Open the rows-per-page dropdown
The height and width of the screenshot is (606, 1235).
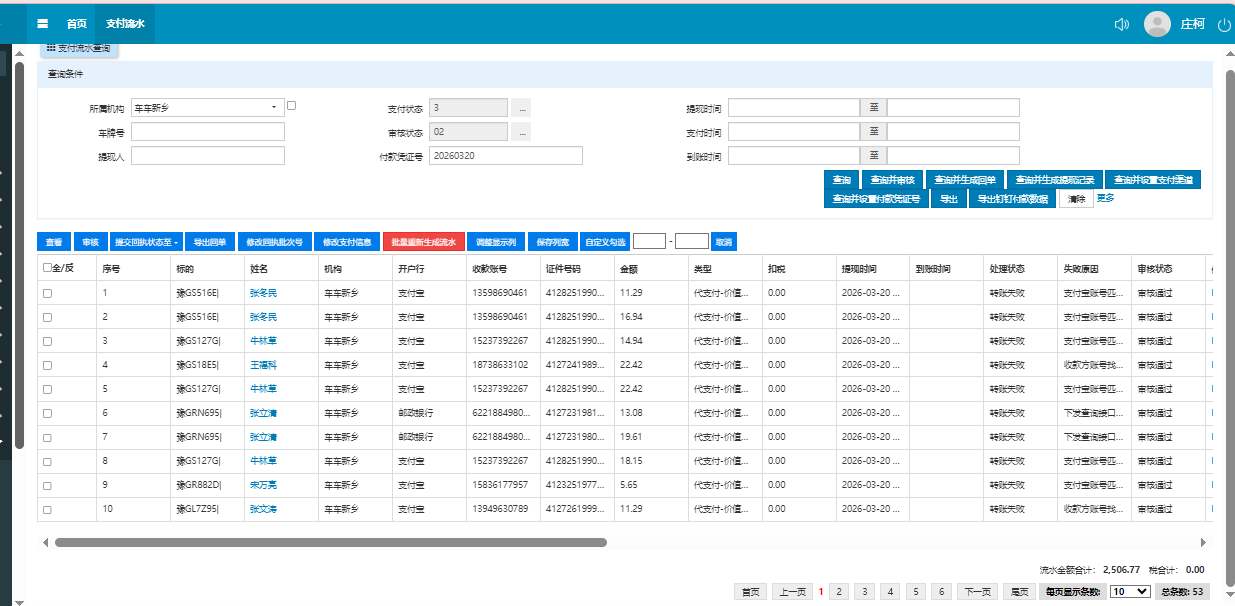click(x=1130, y=592)
